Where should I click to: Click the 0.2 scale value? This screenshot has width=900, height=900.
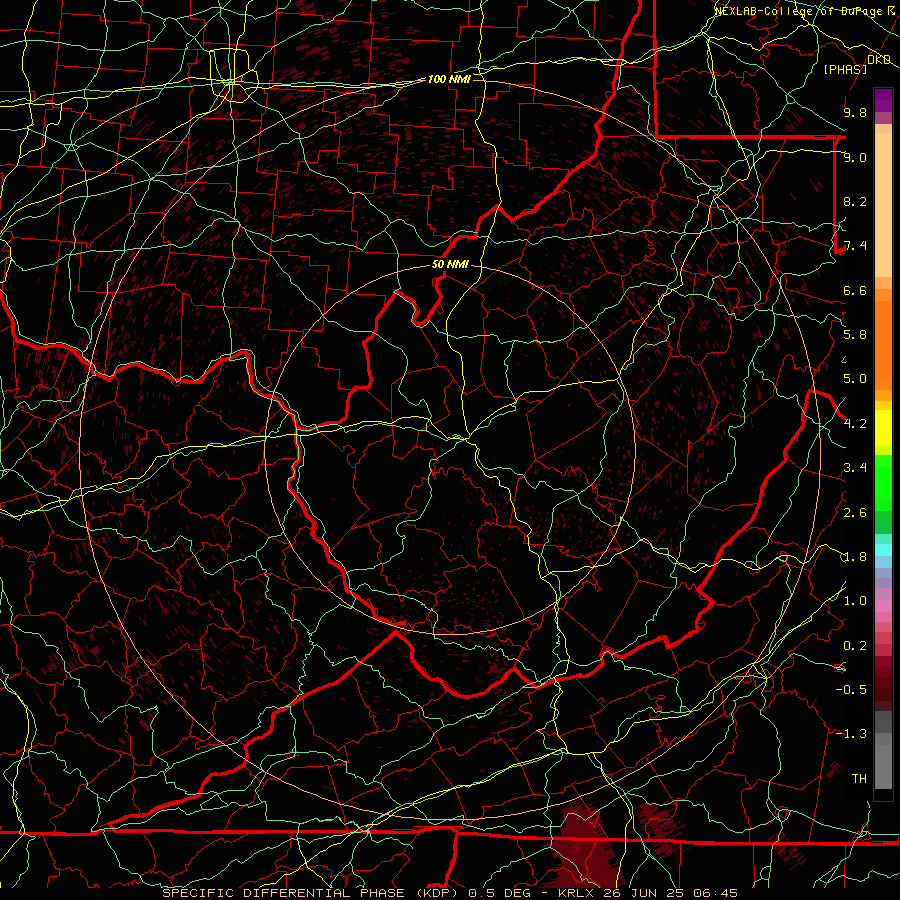(x=855, y=646)
